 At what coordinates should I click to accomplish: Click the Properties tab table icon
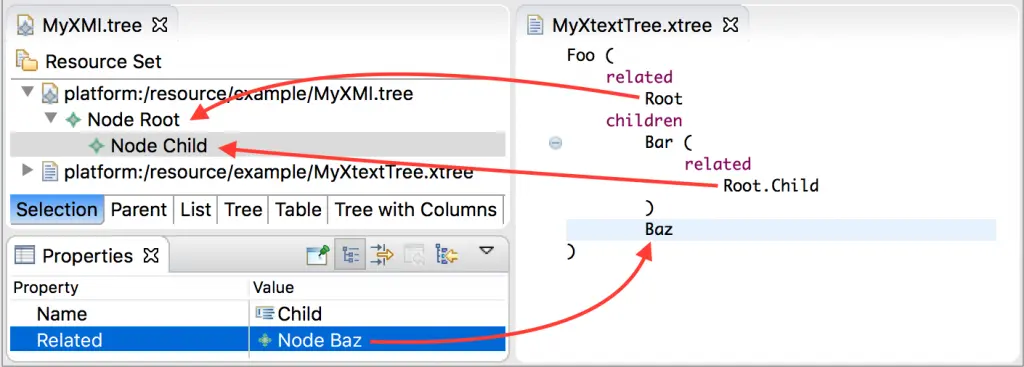click(25, 255)
